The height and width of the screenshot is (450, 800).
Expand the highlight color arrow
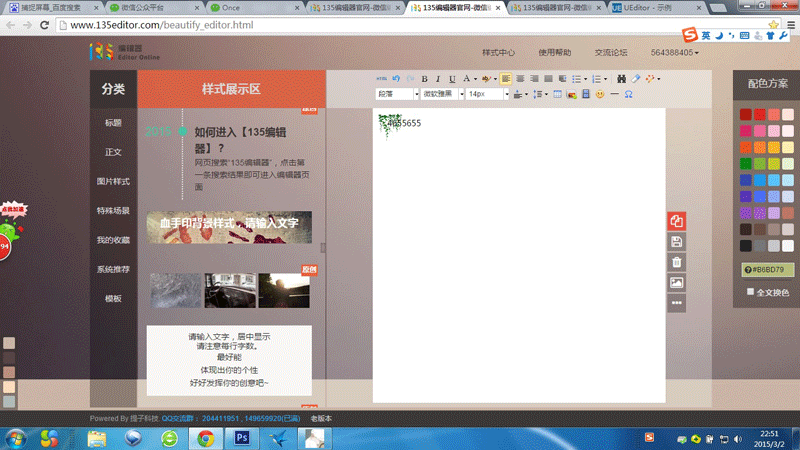(x=495, y=79)
